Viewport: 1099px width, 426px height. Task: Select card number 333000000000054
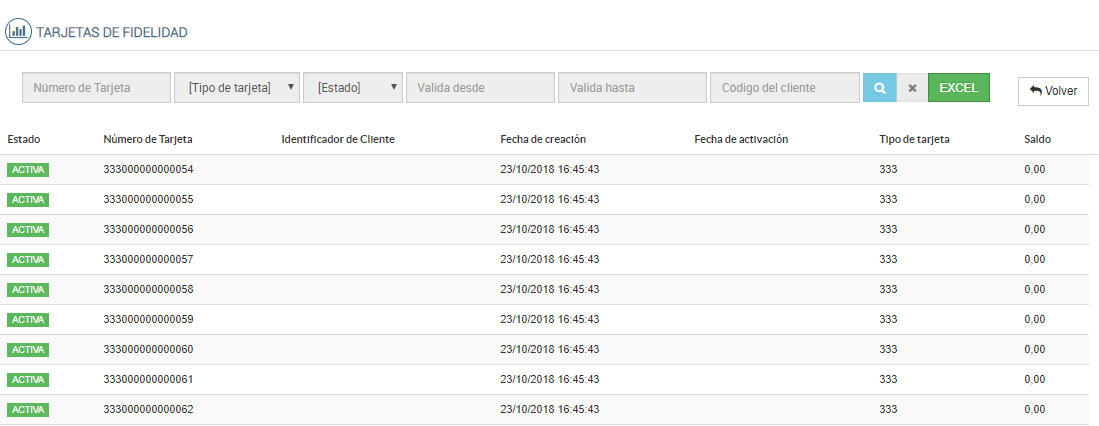pyautogui.click(x=148, y=170)
